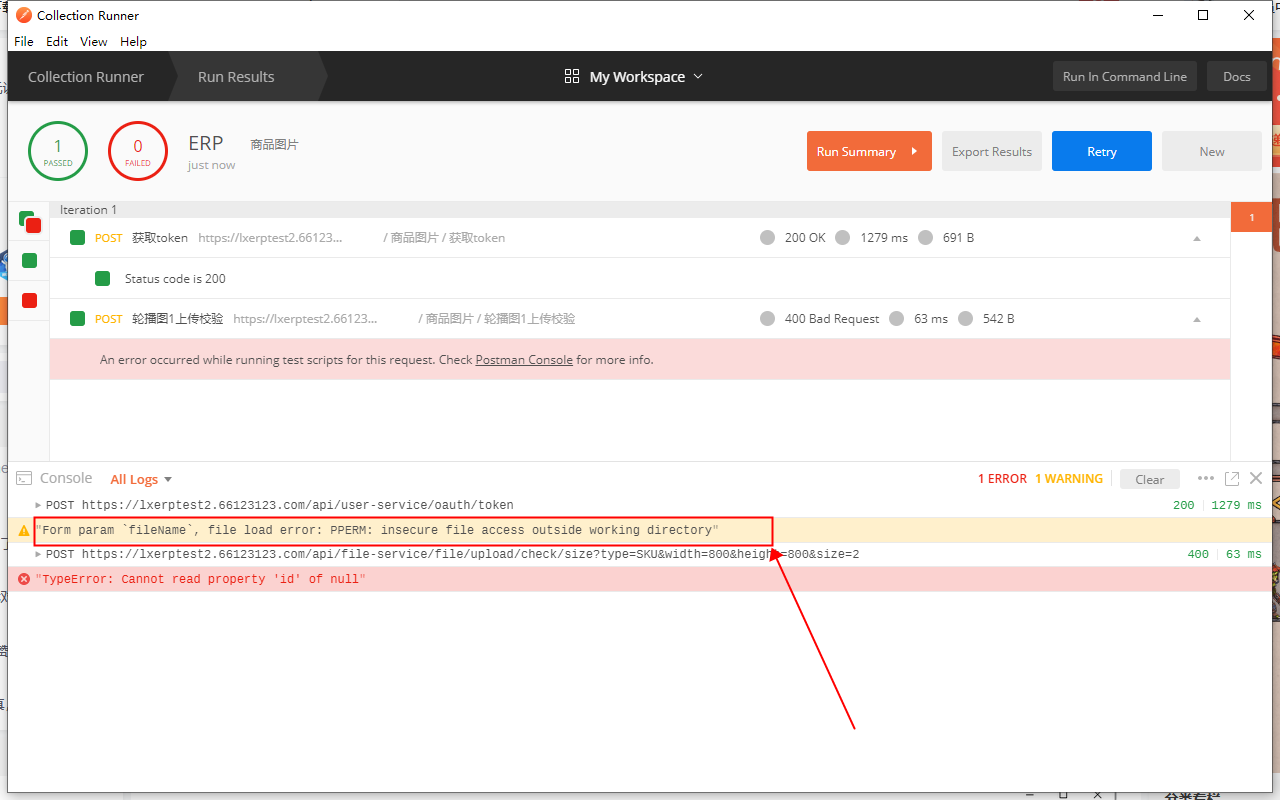This screenshot has width=1280, height=800.
Task: Open the View menu
Action: click(93, 41)
